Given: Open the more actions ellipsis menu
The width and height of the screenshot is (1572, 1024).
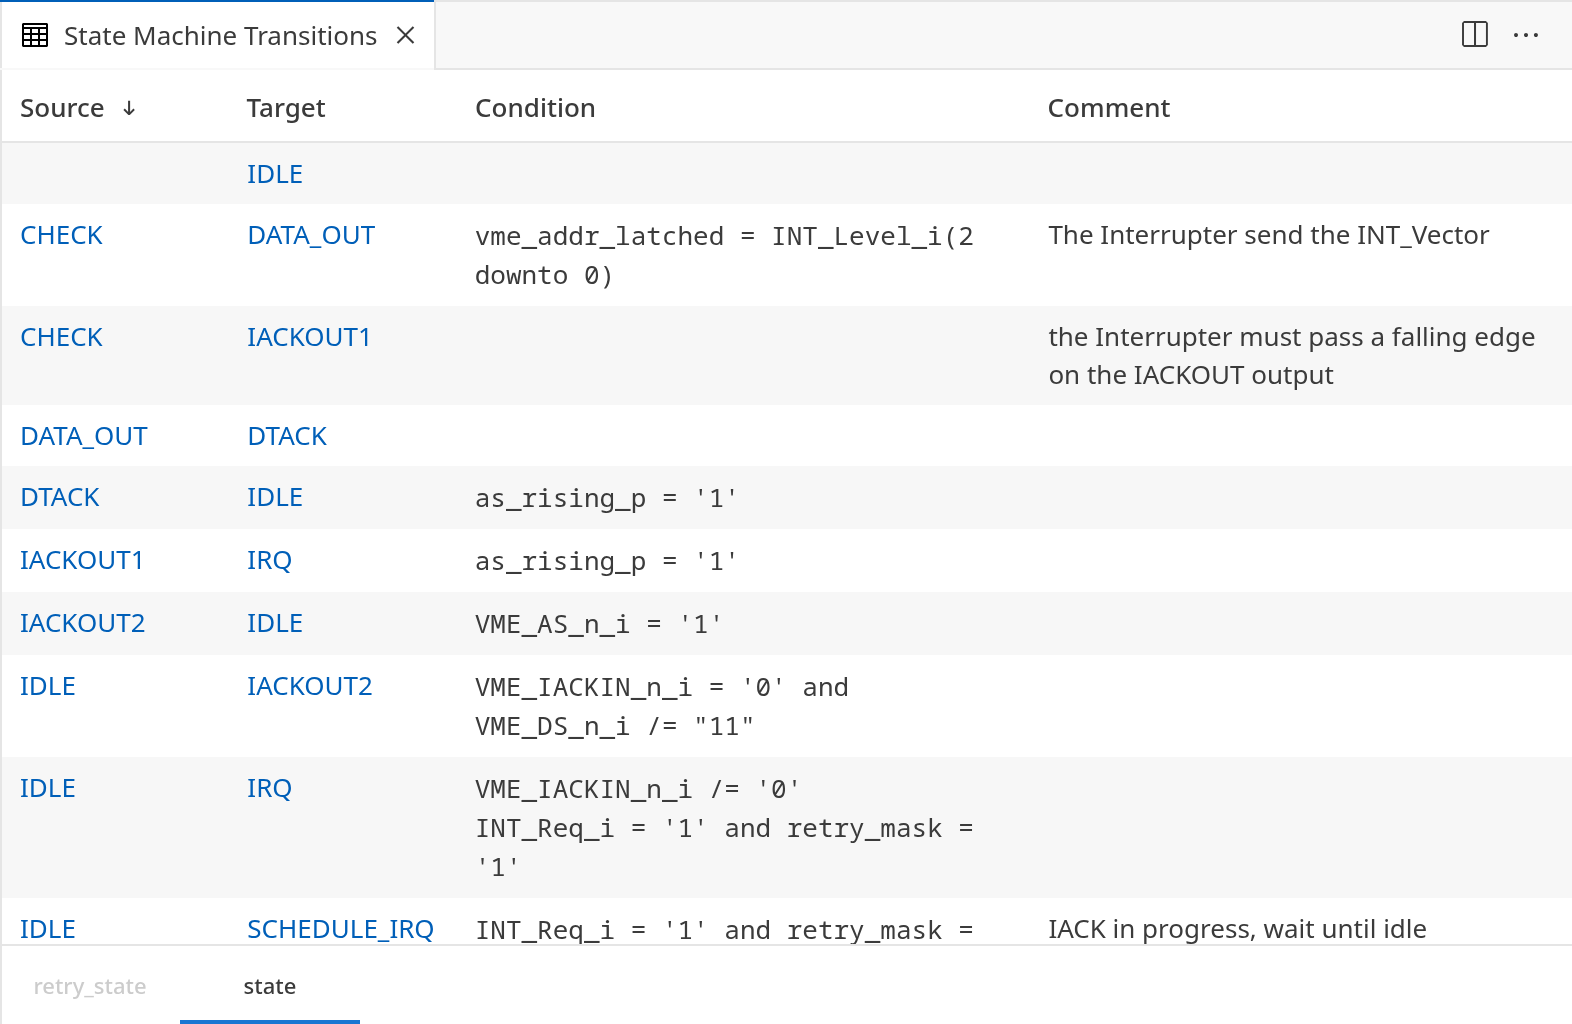Looking at the screenshot, I should (1525, 35).
